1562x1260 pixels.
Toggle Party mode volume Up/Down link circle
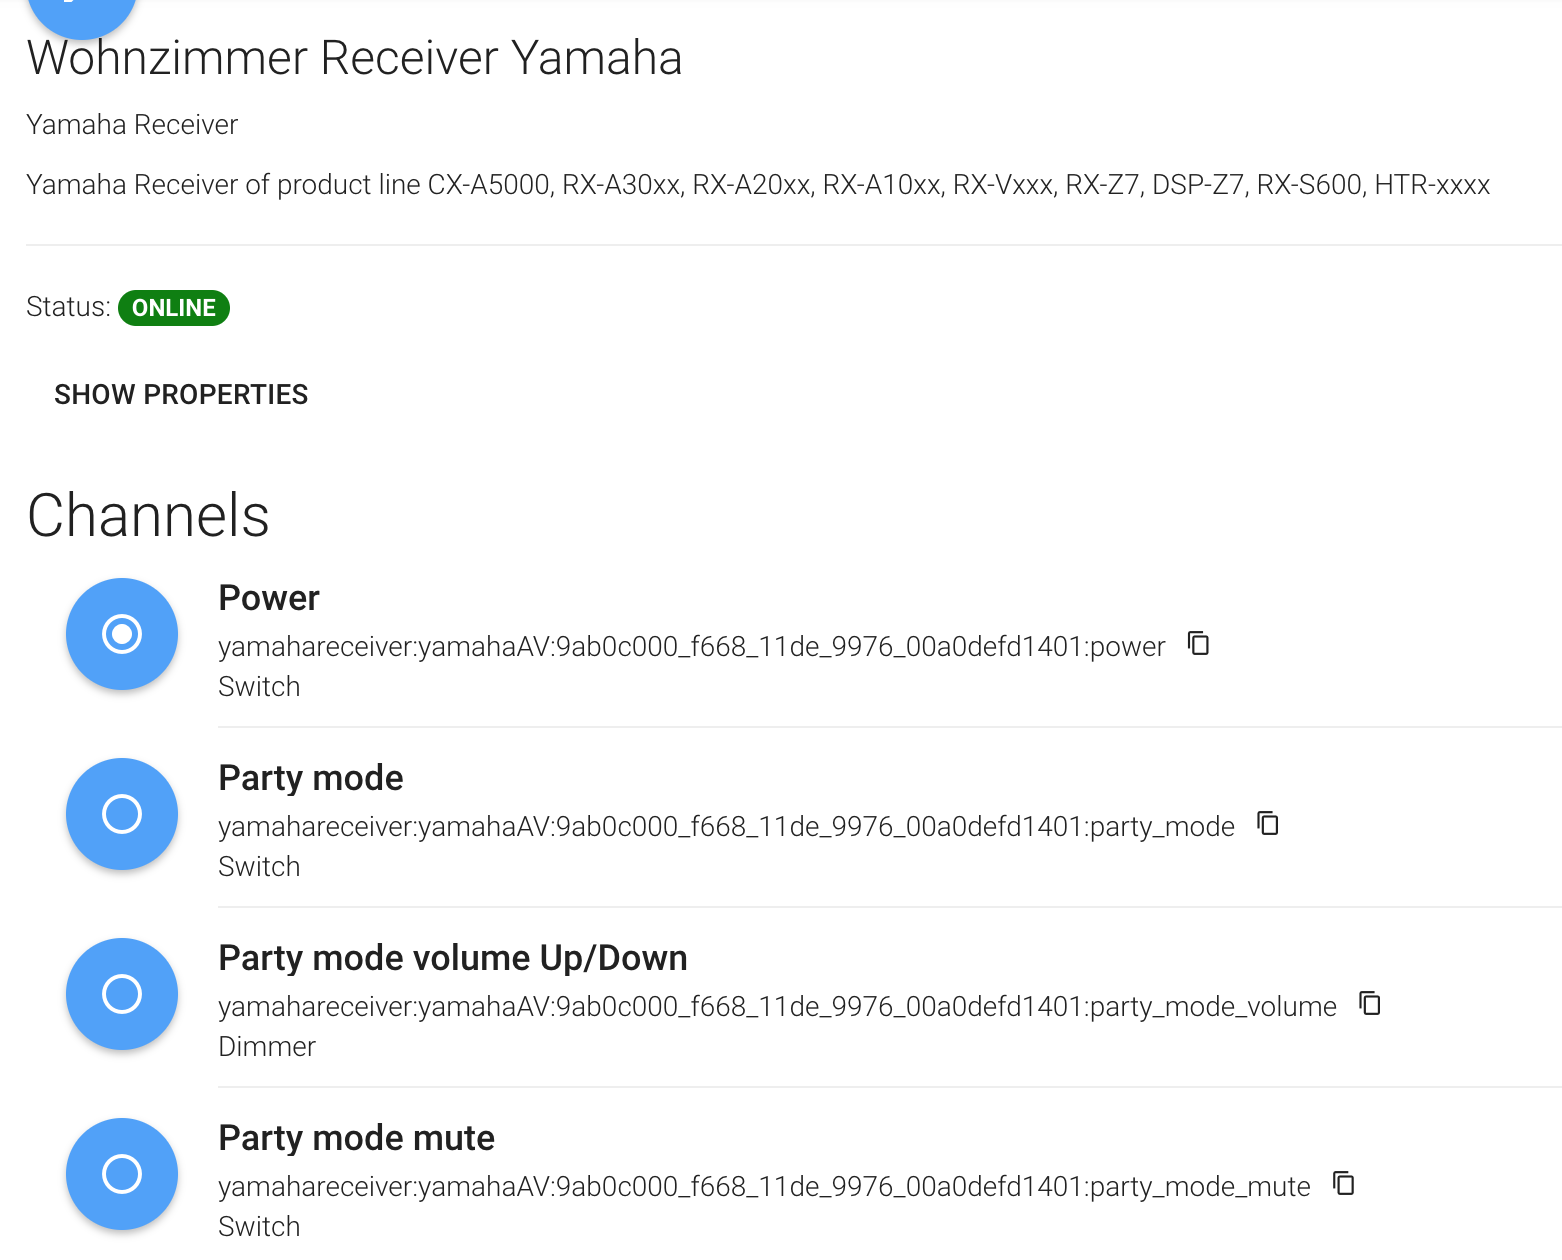pos(122,994)
